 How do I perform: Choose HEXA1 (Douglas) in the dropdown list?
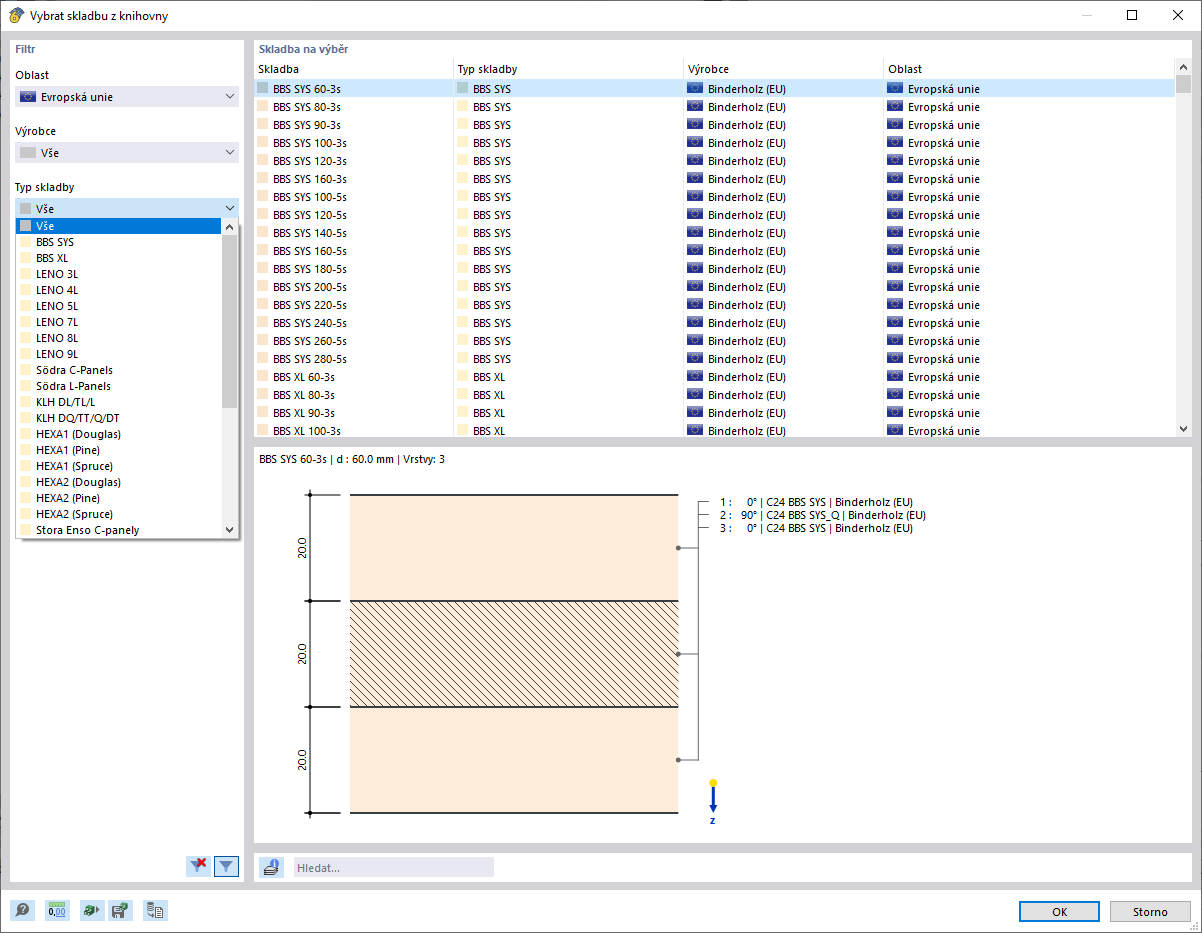click(x=119, y=434)
